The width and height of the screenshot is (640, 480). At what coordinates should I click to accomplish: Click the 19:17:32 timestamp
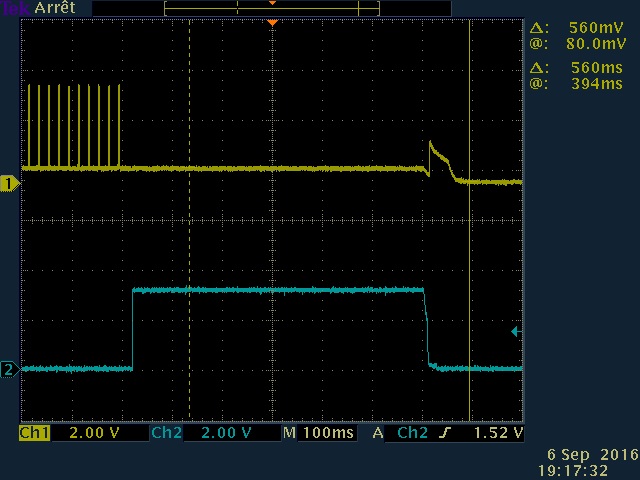pyautogui.click(x=573, y=471)
